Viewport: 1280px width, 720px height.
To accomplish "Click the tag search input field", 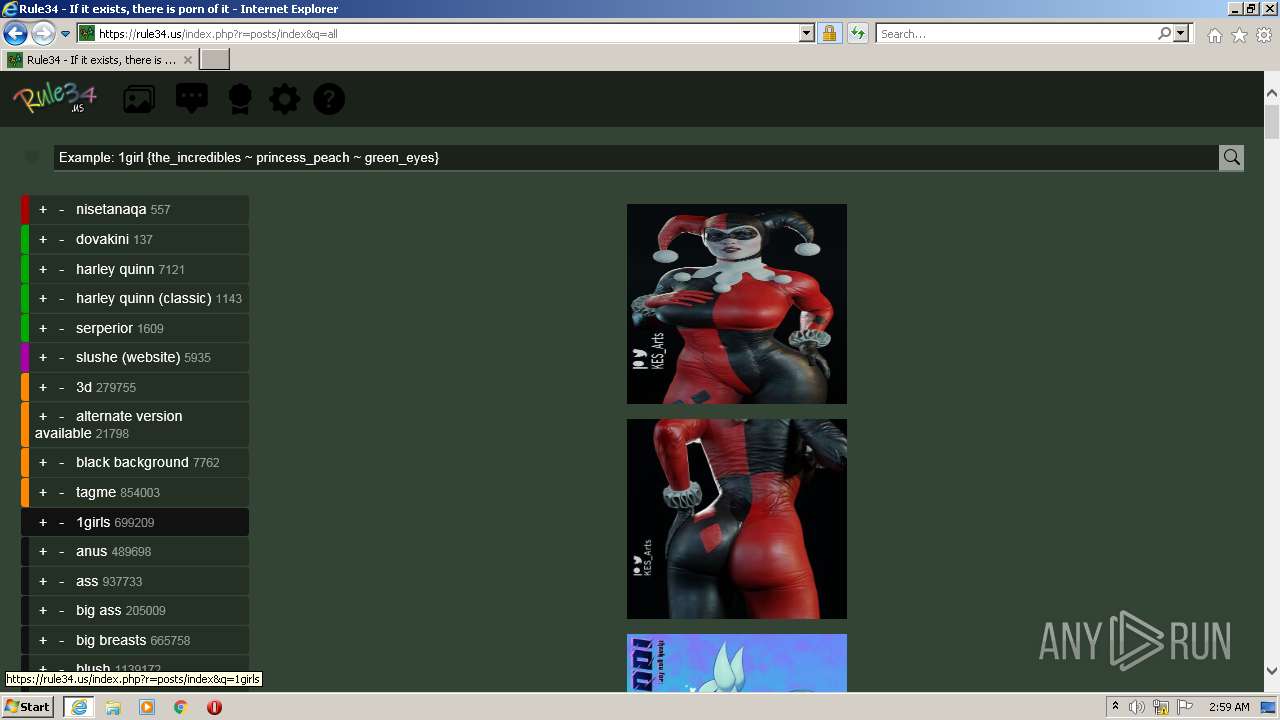I will click(636, 157).
